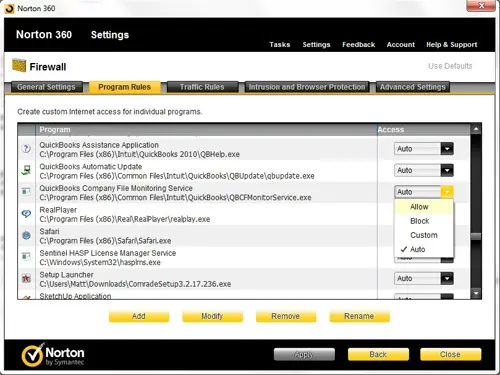
Task: Click the program list scrollbar thumb
Action: [x=476, y=236]
